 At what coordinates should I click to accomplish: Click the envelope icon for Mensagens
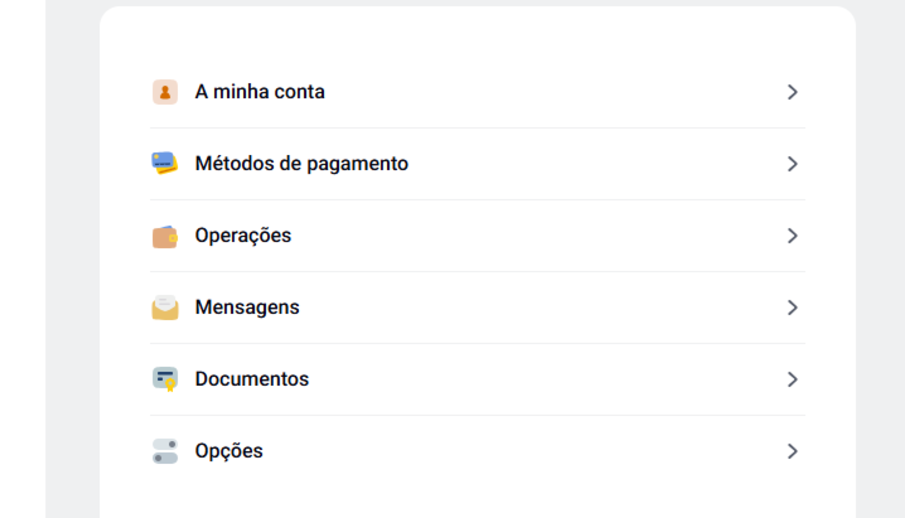tap(165, 308)
